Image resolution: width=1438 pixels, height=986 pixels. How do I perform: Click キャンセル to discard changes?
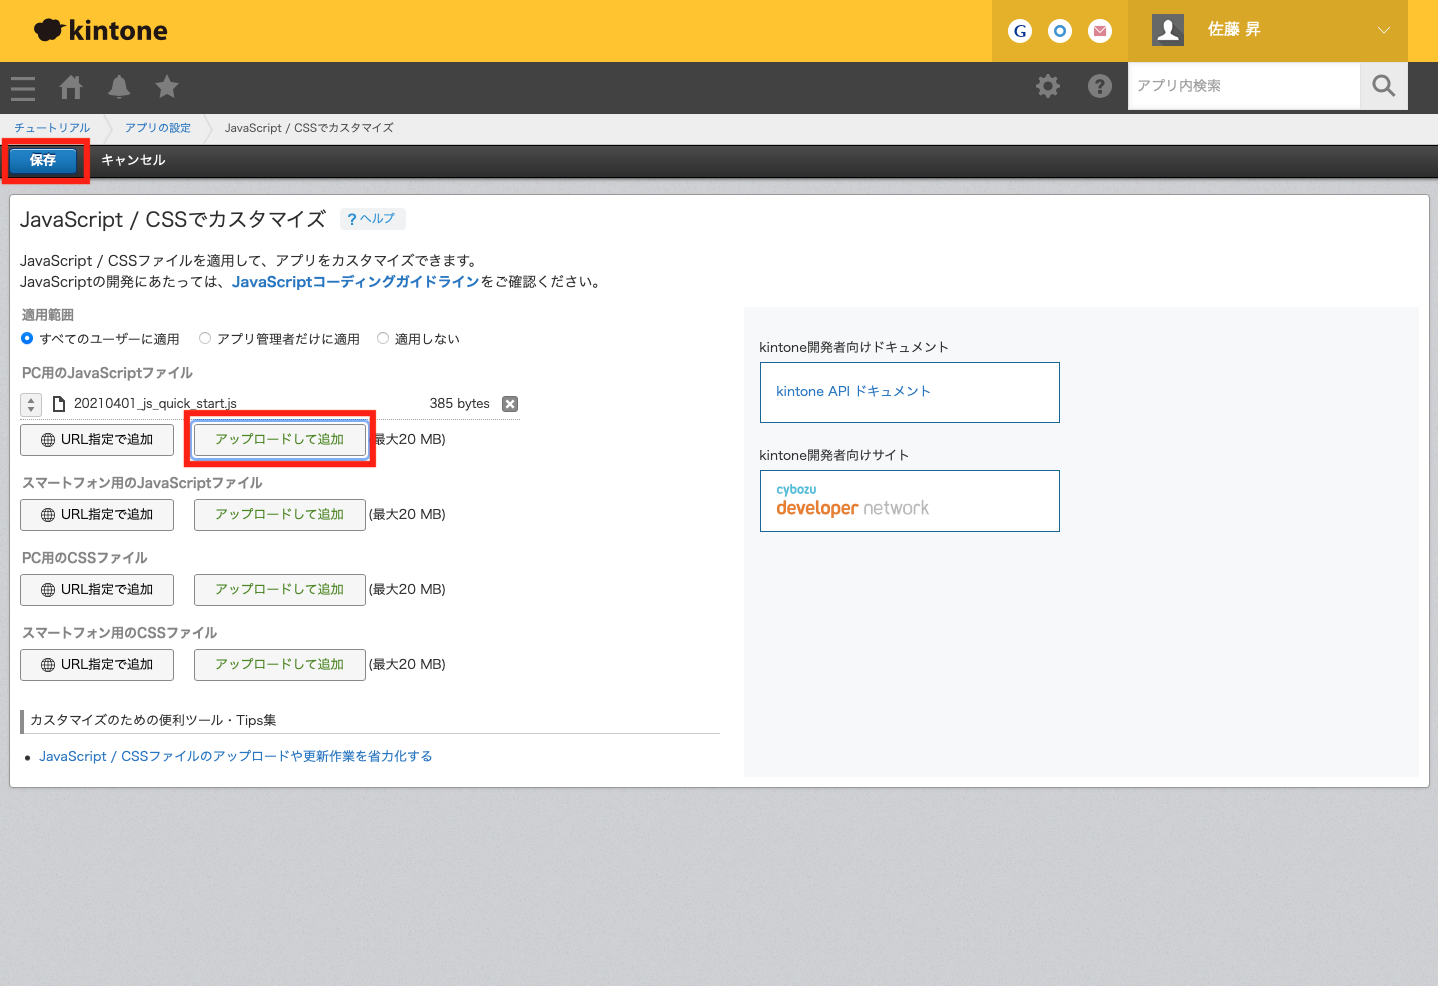tap(133, 160)
